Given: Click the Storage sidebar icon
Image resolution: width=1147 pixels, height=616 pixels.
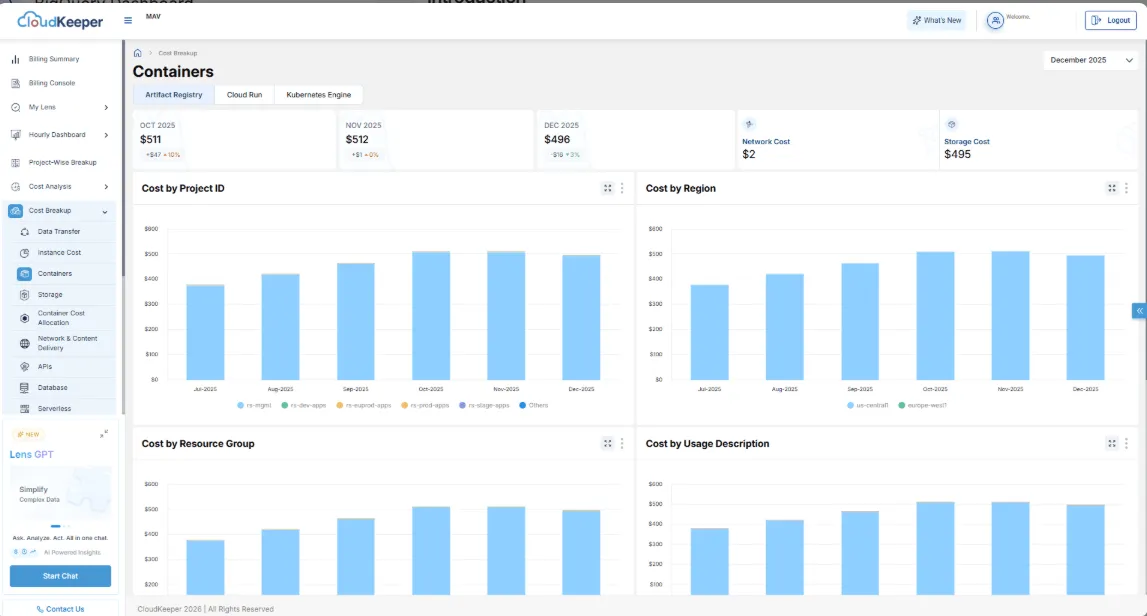Looking at the screenshot, I should click(x=24, y=295).
